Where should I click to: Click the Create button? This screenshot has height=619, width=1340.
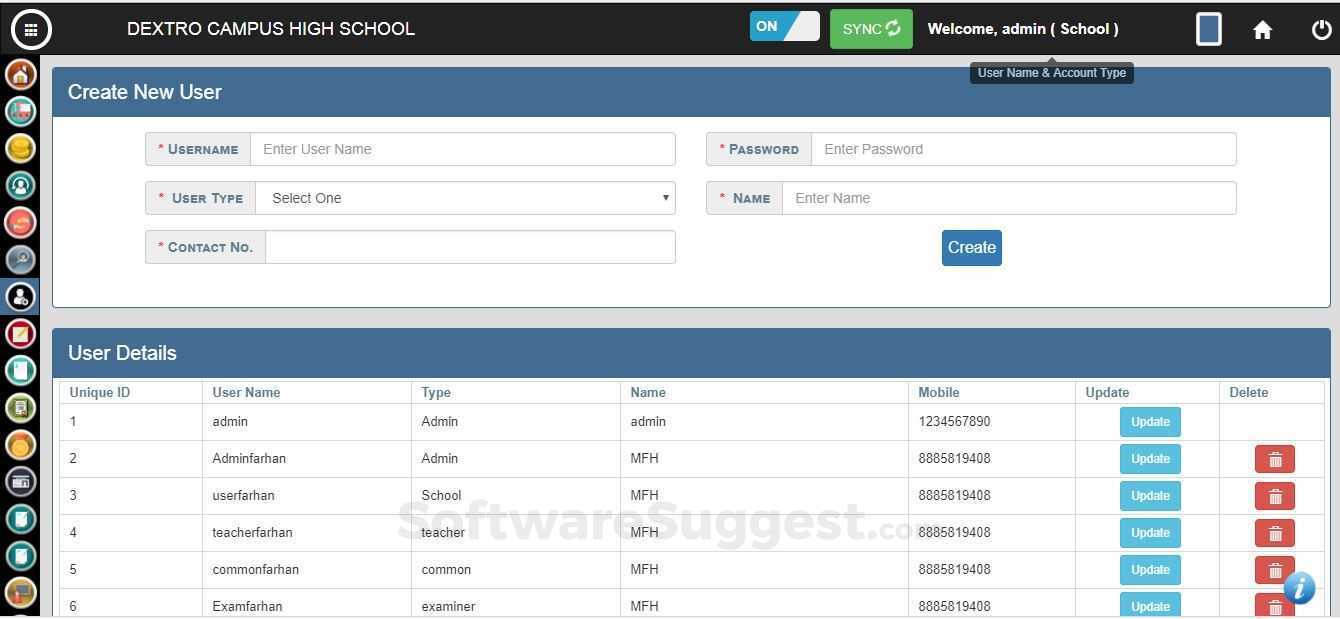tap(970, 247)
